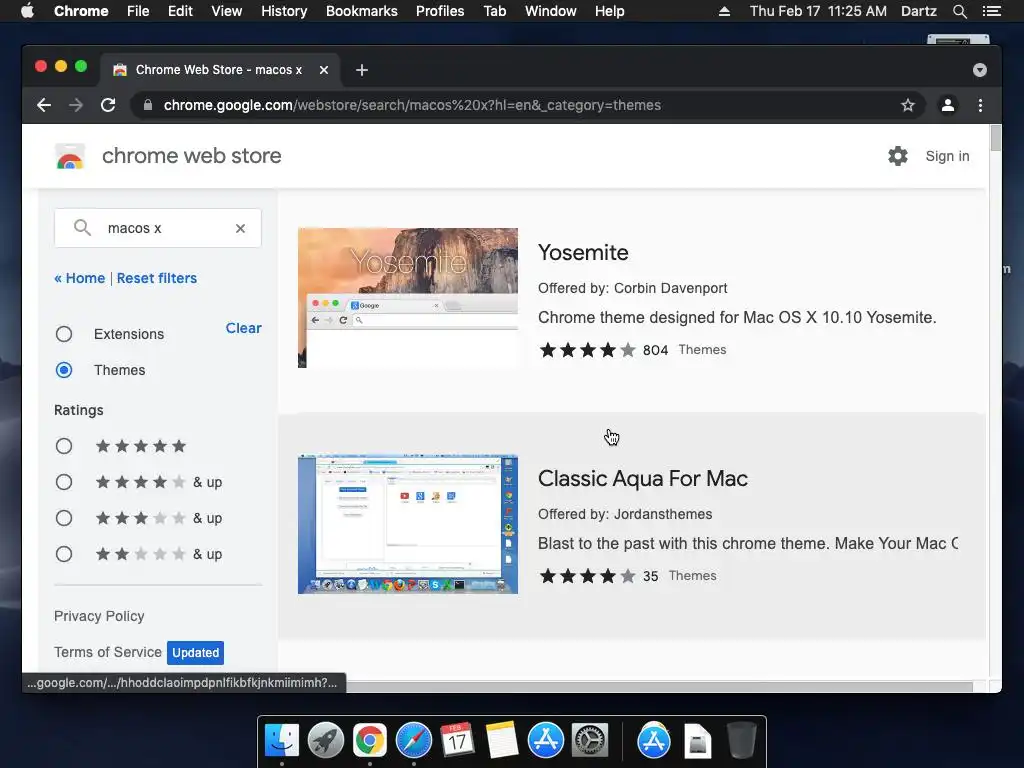This screenshot has width=1024, height=768.
Task: Click the vertical page scrollbar thumb
Action: [995, 138]
